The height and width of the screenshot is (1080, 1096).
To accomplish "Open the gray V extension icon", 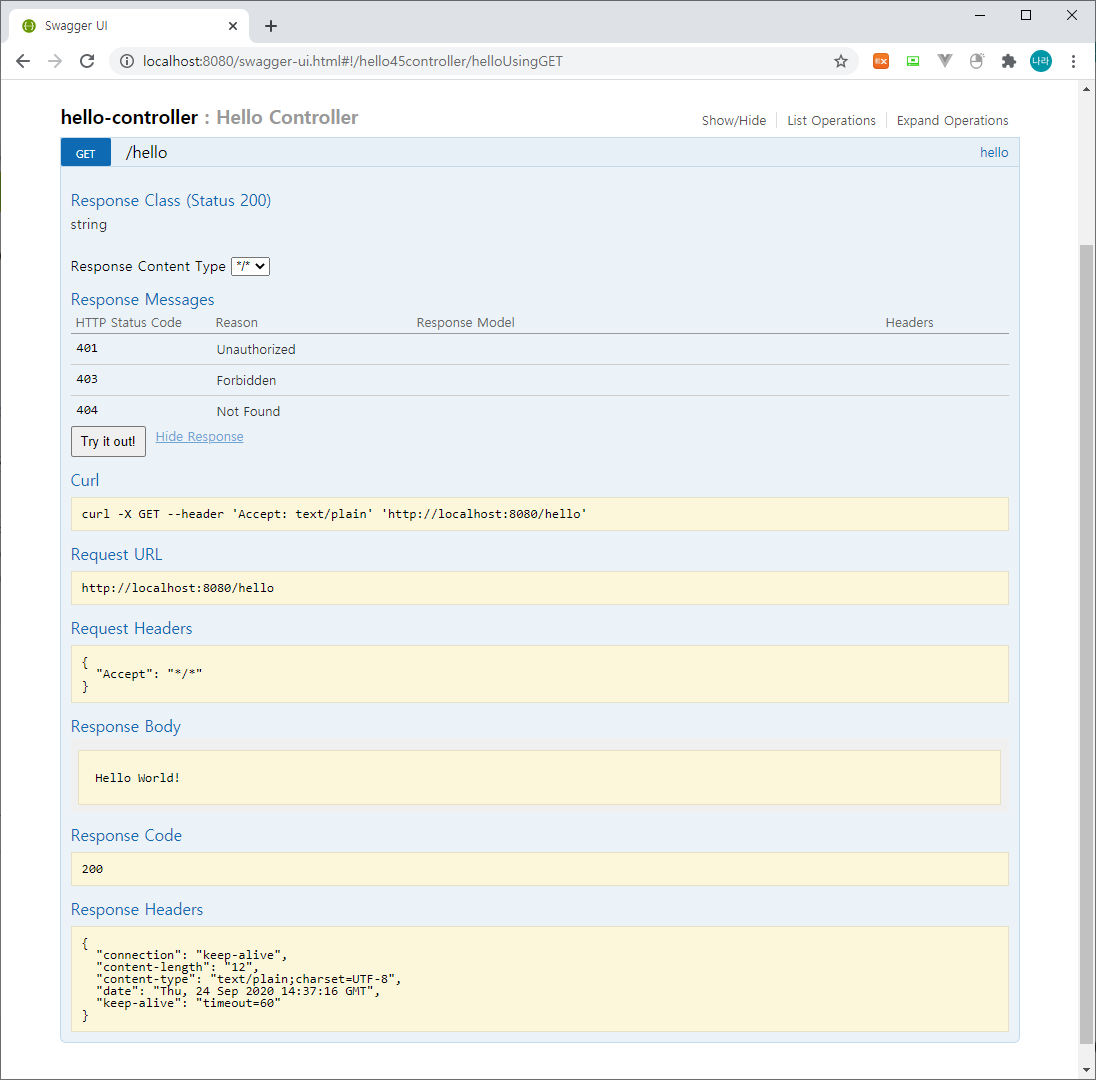I will tap(945, 62).
